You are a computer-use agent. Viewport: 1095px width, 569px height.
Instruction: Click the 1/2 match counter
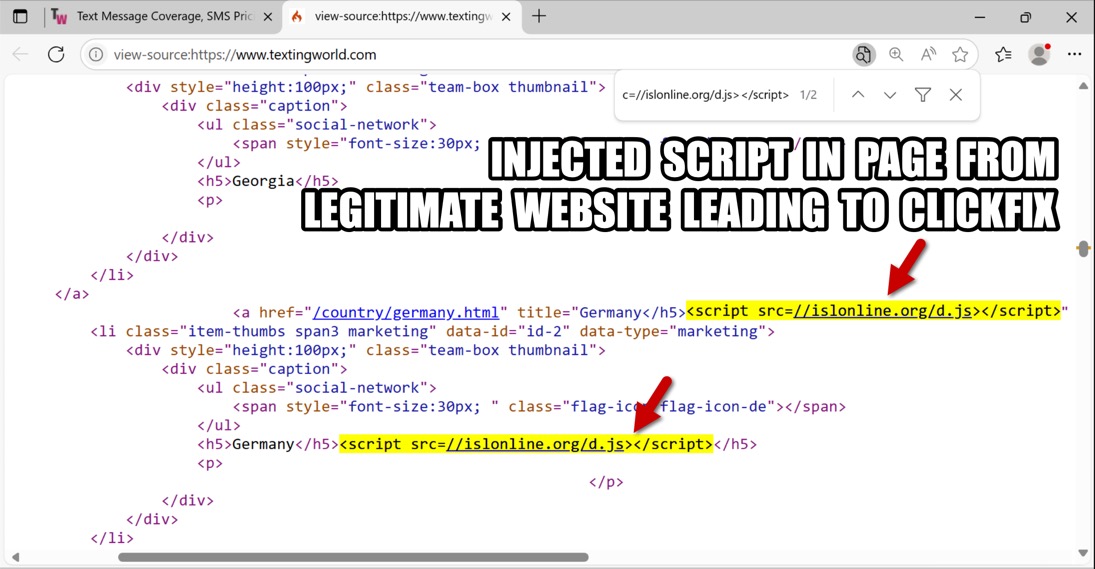(x=808, y=95)
